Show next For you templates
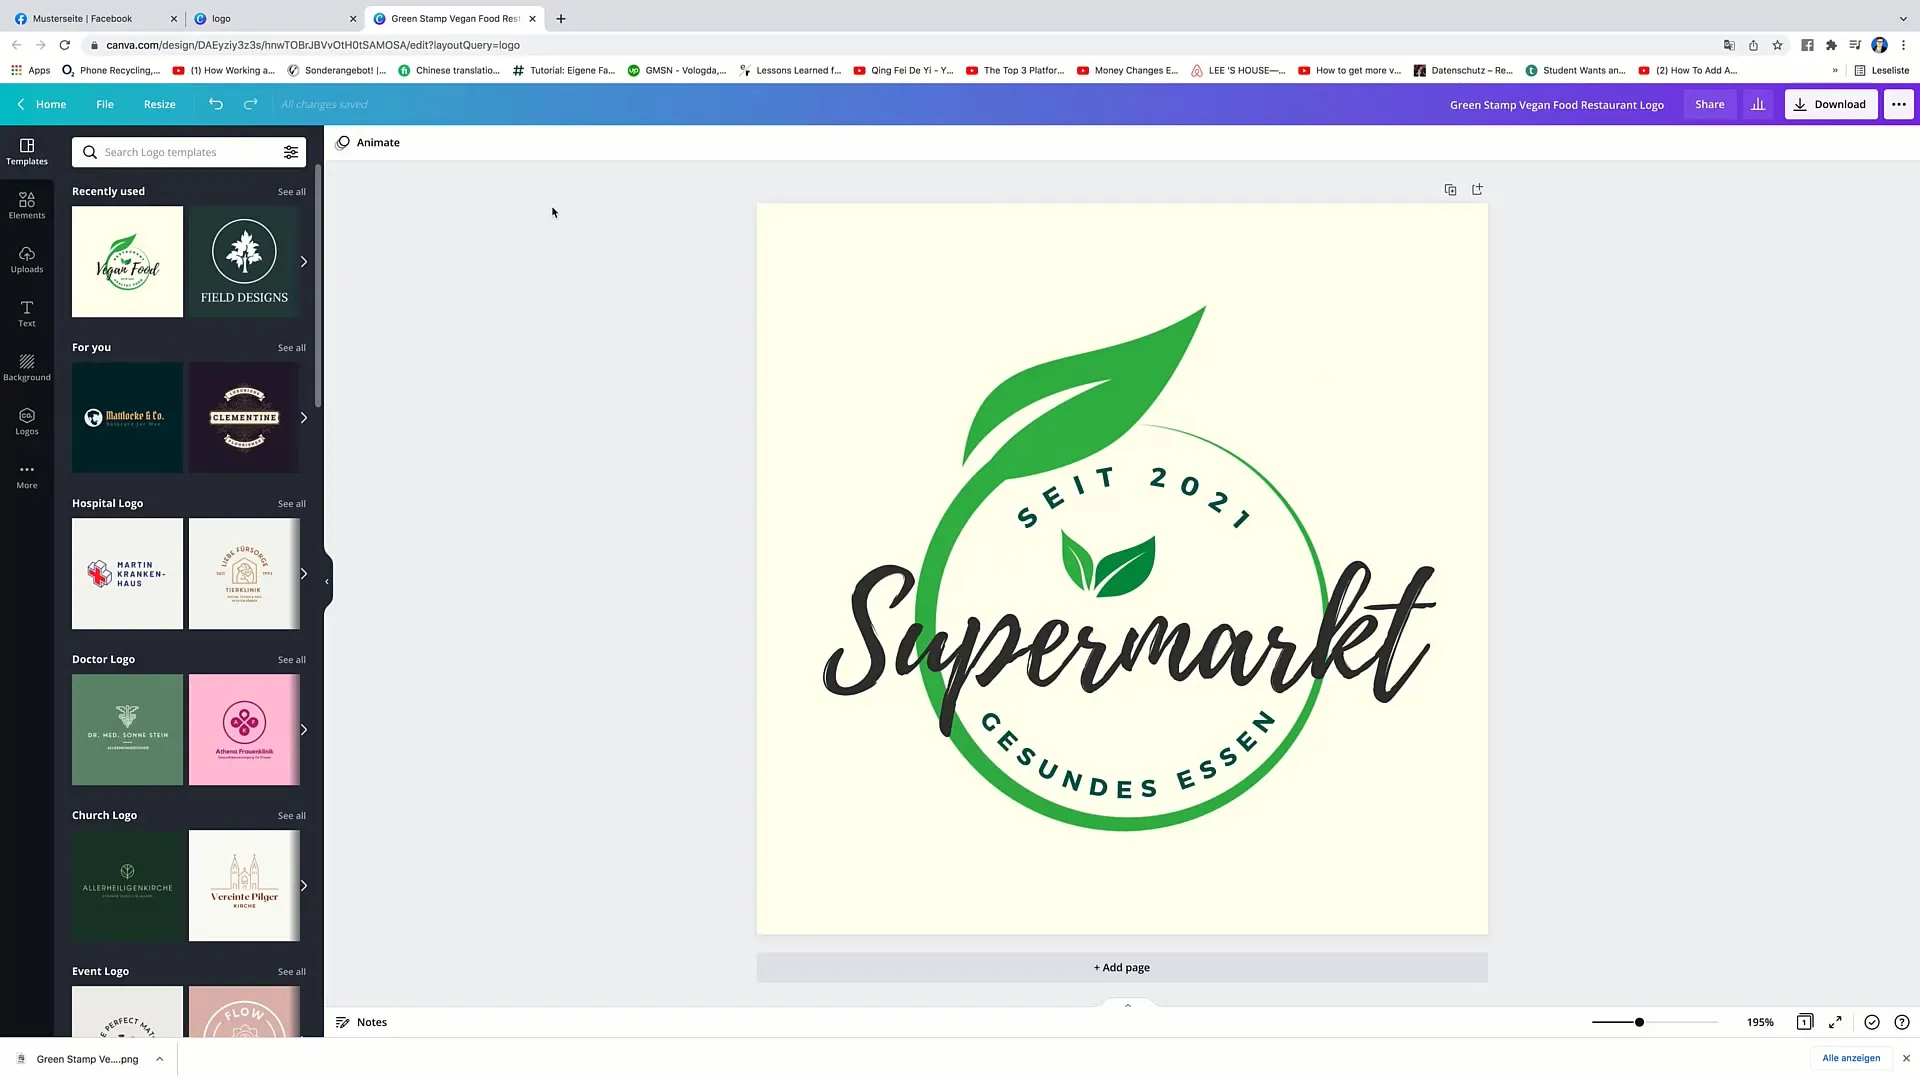1920x1080 pixels. (x=303, y=418)
